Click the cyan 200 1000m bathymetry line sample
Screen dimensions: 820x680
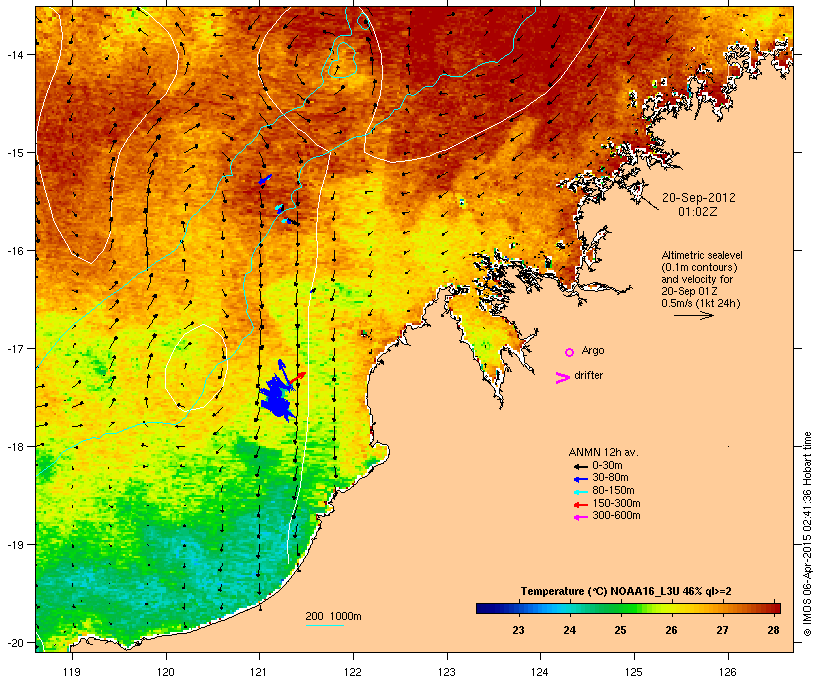click(324, 626)
